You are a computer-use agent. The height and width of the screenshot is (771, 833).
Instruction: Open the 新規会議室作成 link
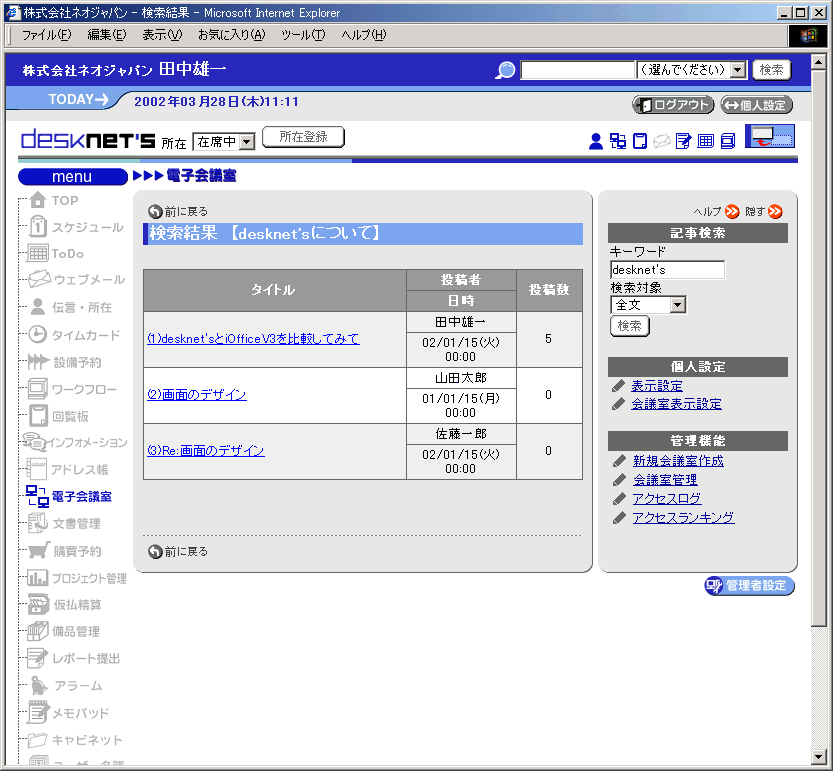tap(678, 461)
